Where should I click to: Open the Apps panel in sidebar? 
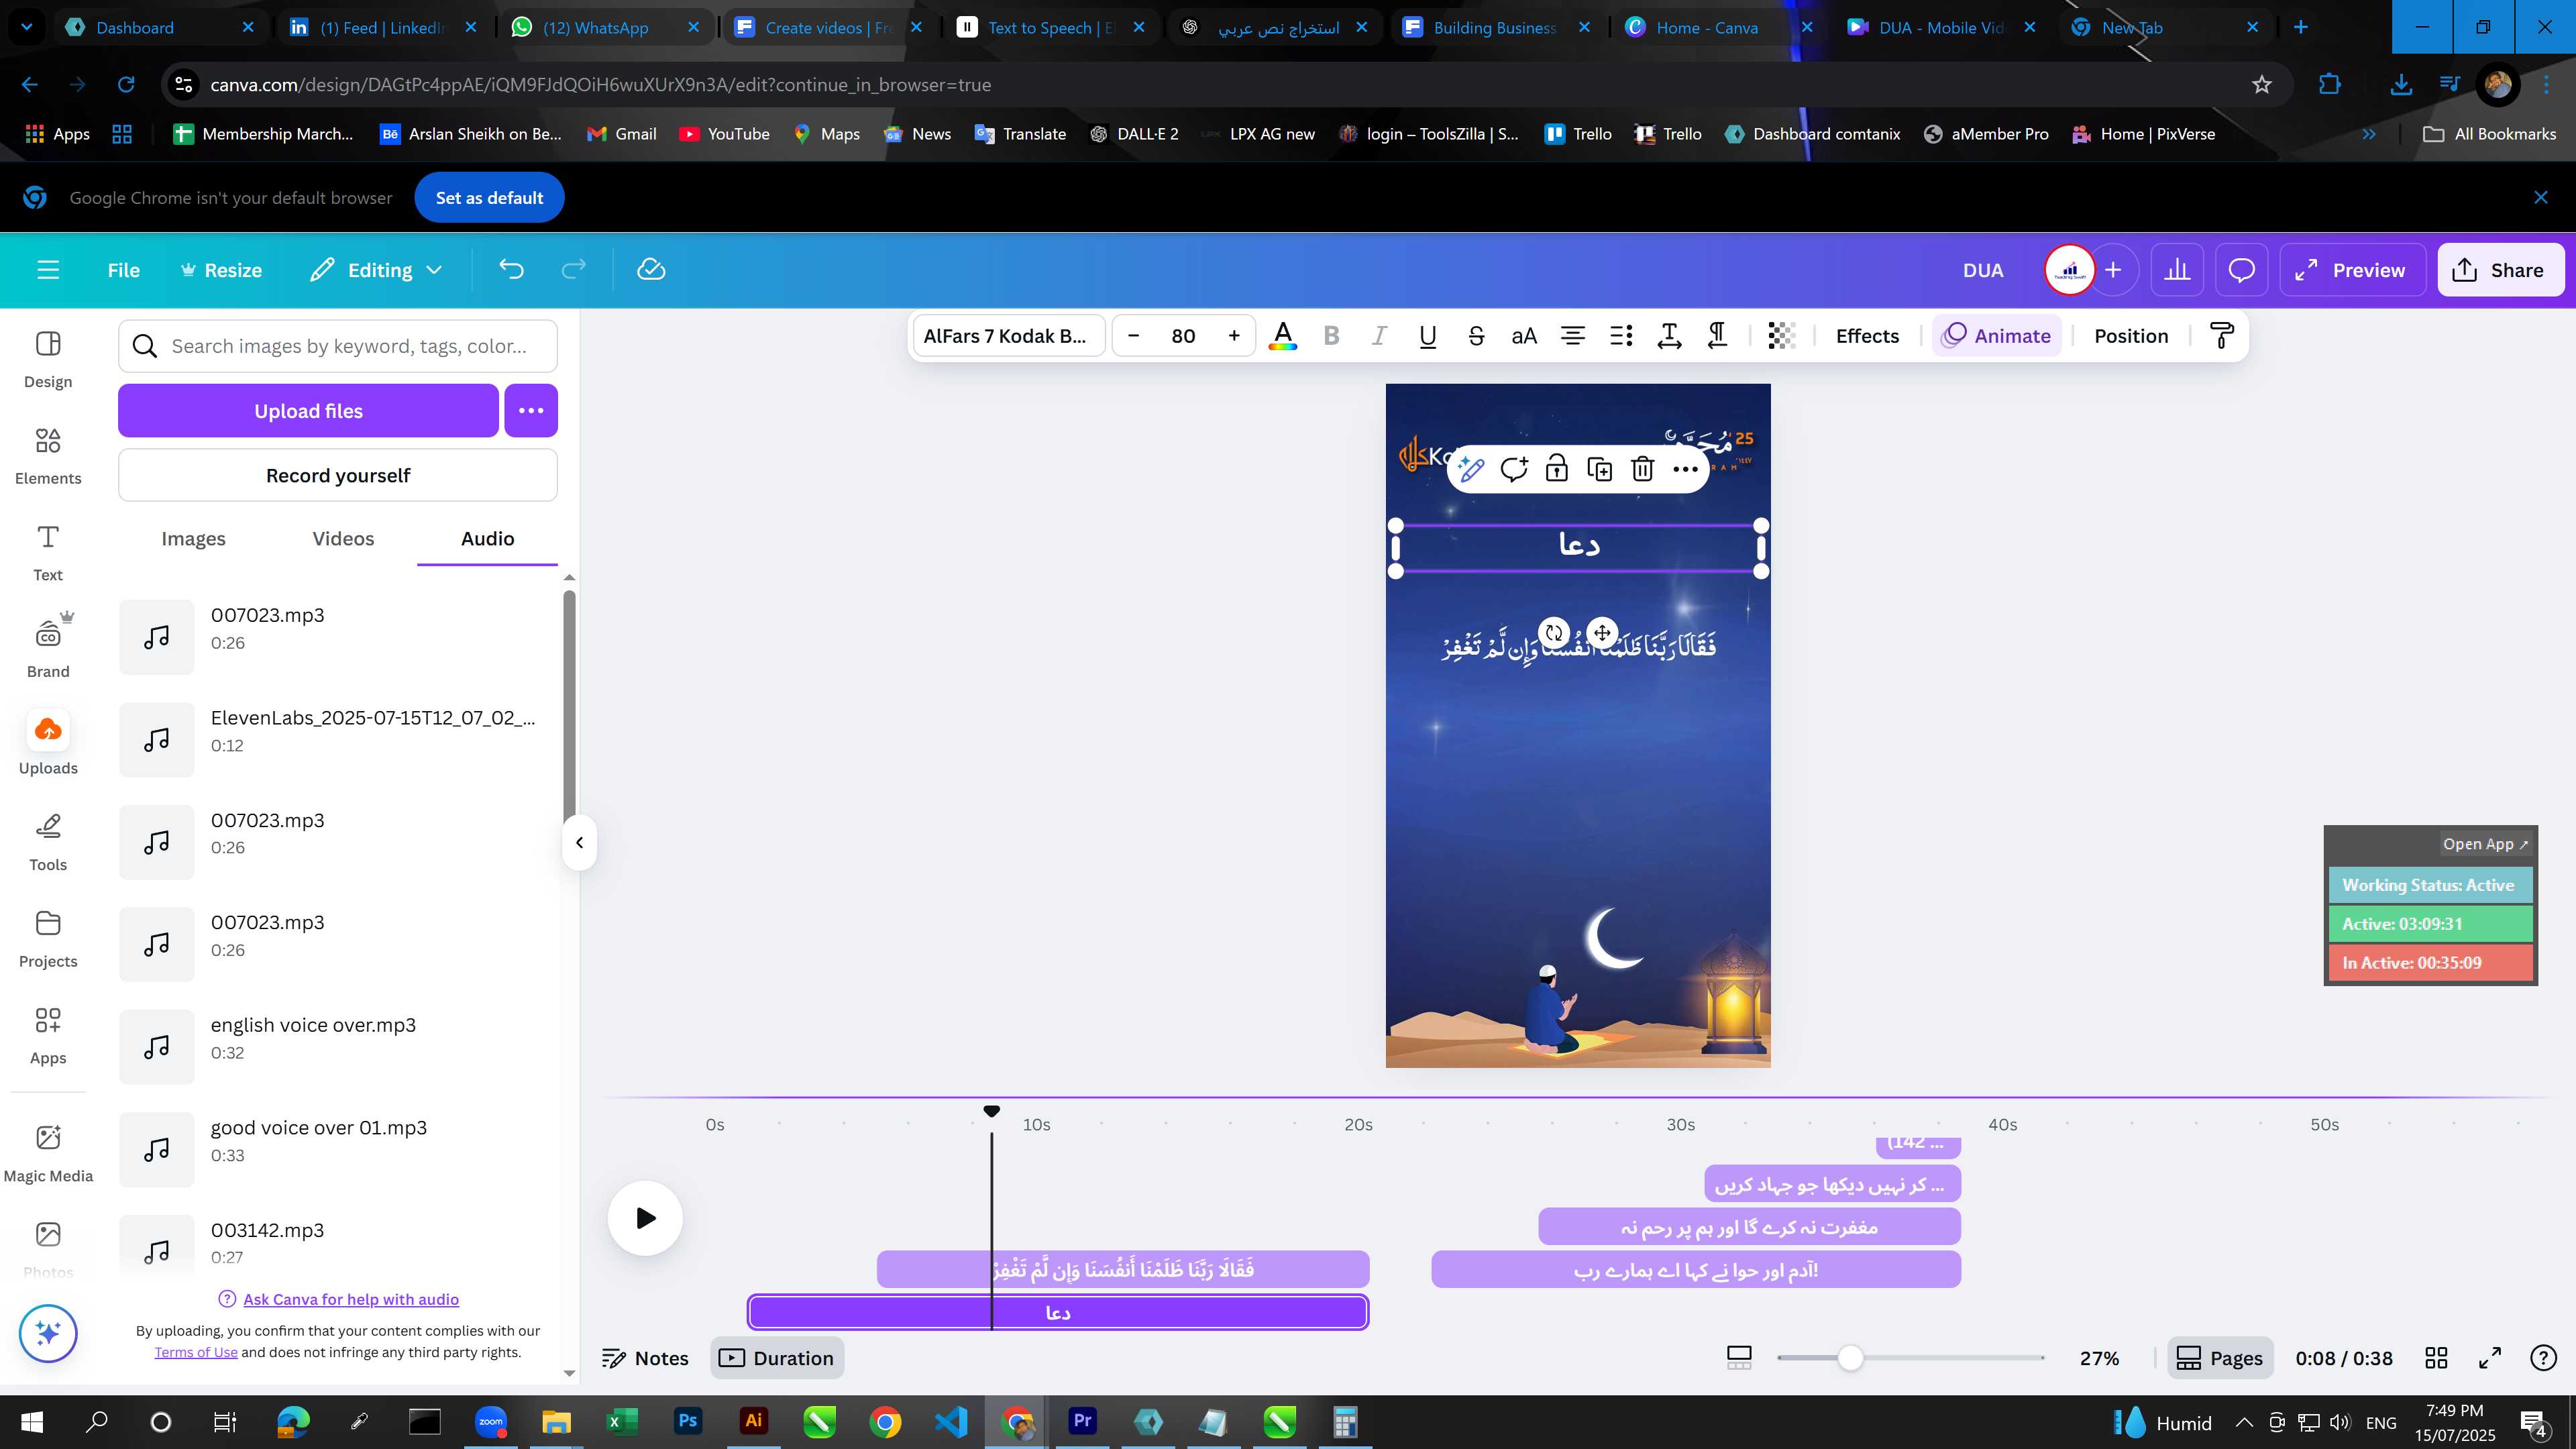48,1036
